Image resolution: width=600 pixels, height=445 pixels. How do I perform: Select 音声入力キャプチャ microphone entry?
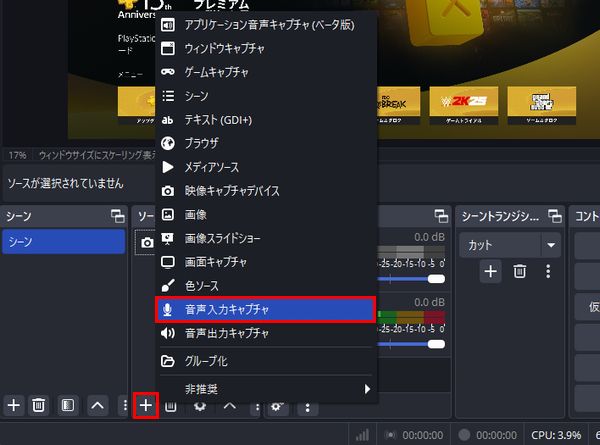[266, 310]
